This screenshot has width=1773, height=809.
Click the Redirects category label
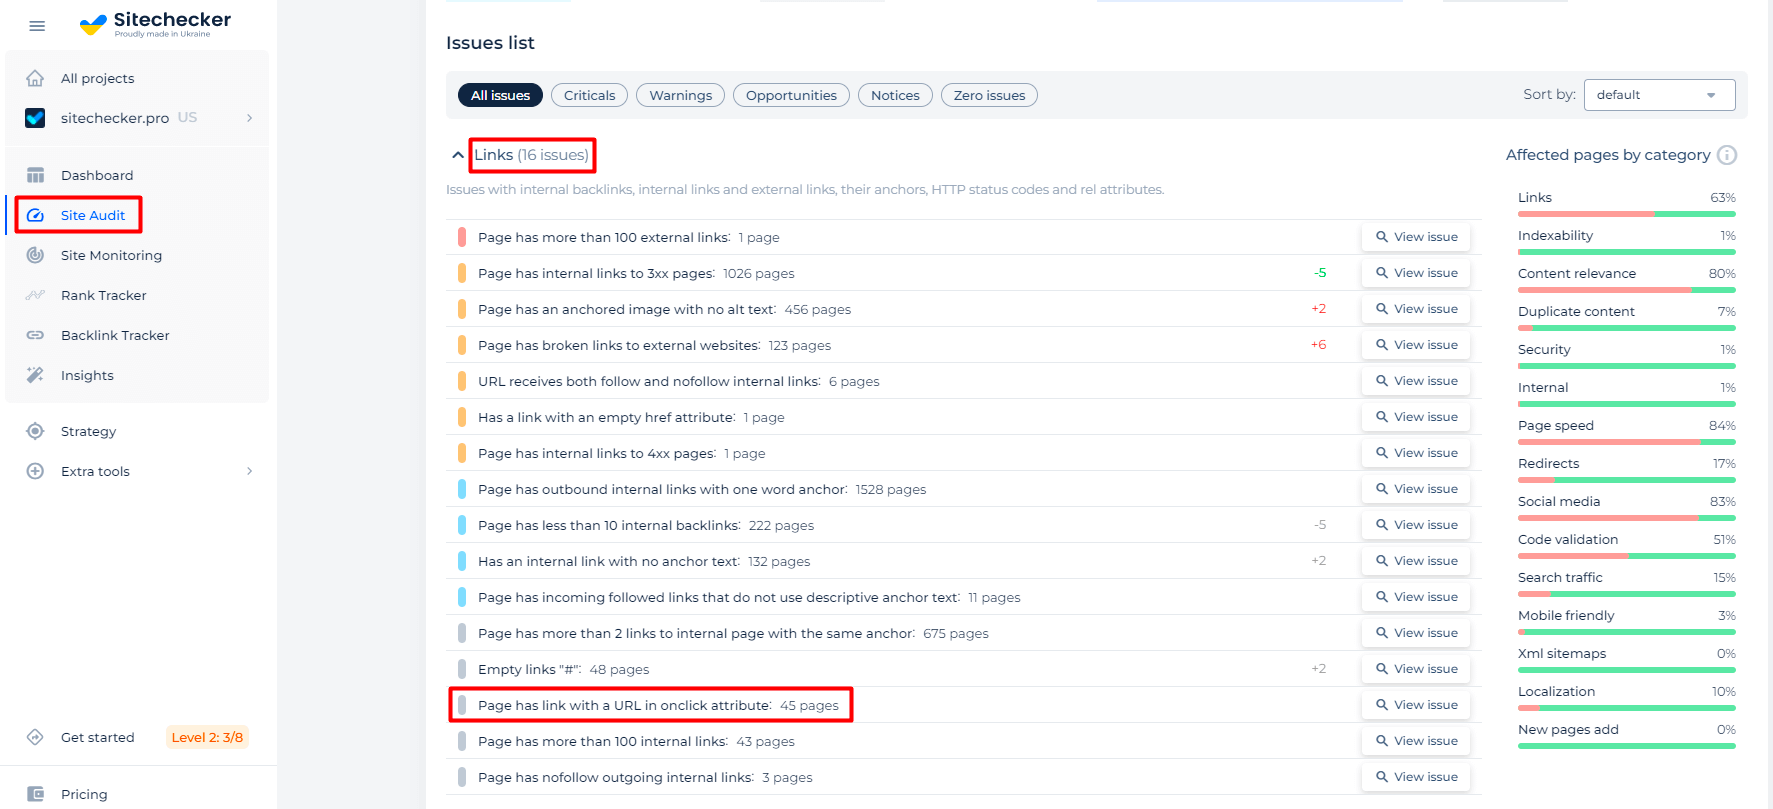point(1548,463)
